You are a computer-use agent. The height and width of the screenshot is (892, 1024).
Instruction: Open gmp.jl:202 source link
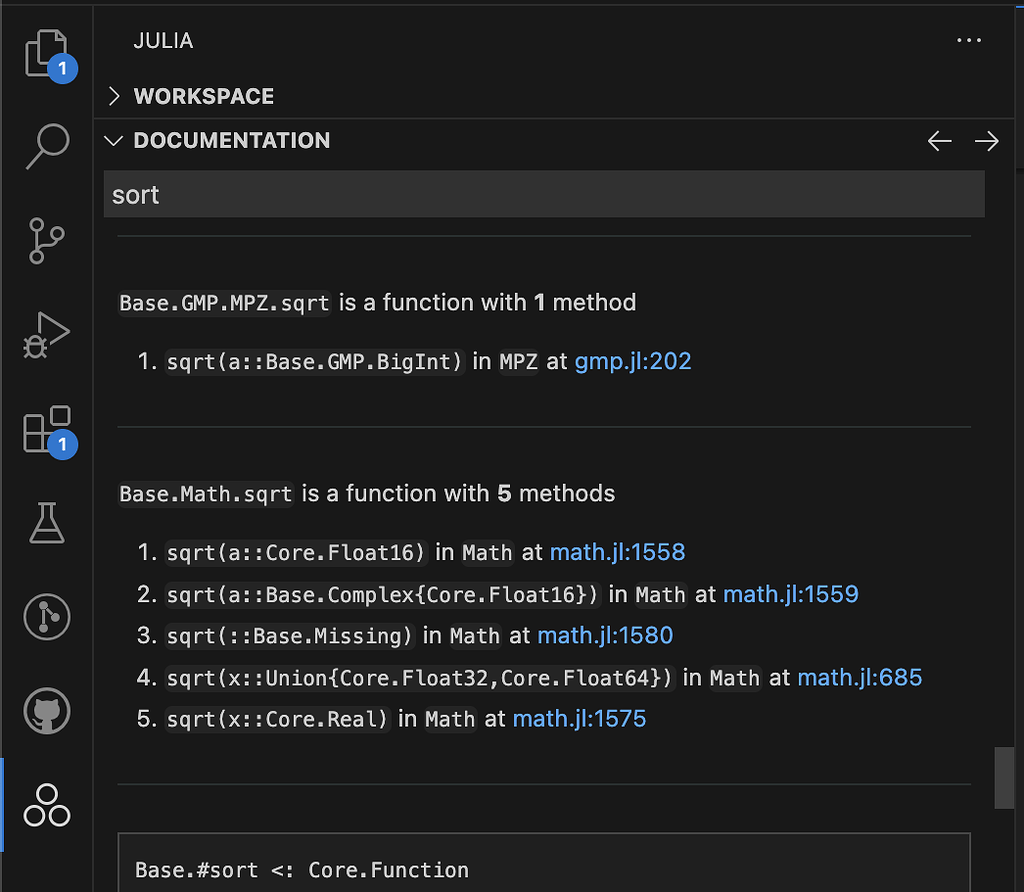coord(632,361)
